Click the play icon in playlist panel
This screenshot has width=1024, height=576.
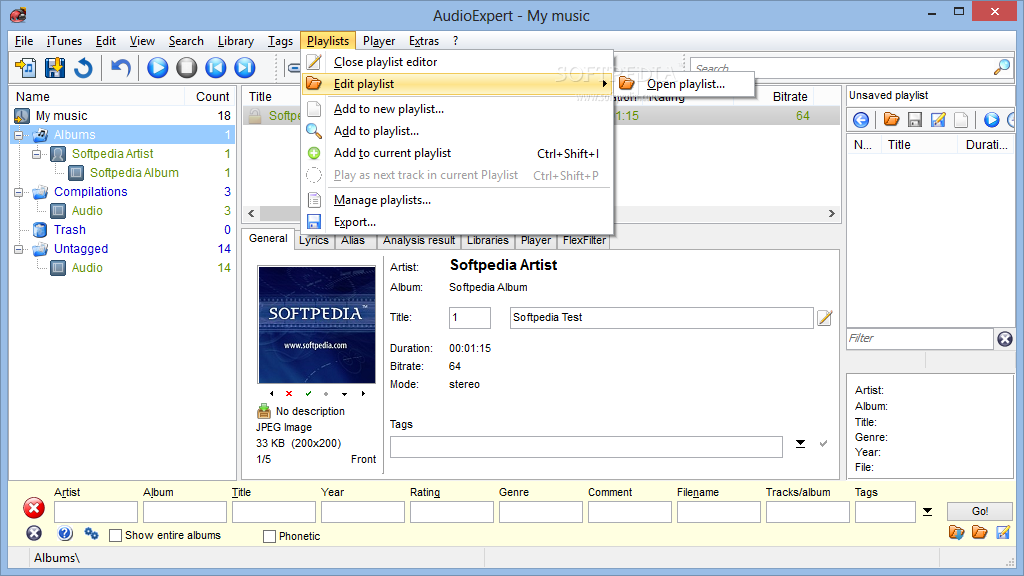pos(991,120)
